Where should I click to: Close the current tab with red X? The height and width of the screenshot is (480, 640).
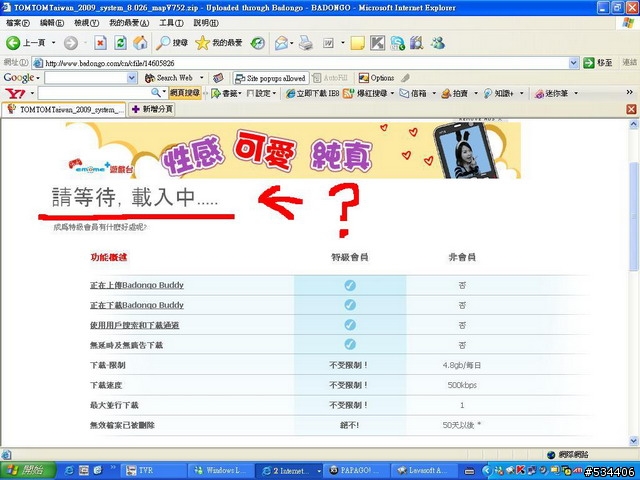pyautogui.click(x=631, y=109)
